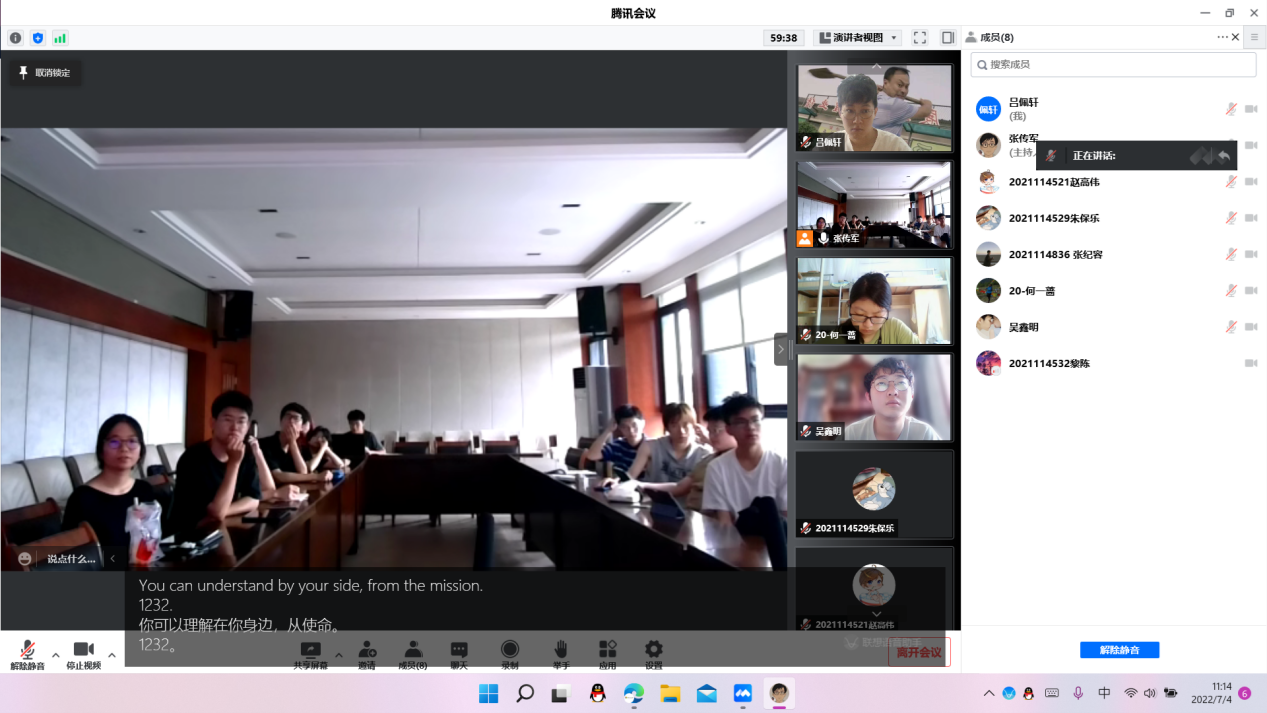Expand audio options arrow beside 解除静音
1267x713 pixels.
[x=56, y=656]
